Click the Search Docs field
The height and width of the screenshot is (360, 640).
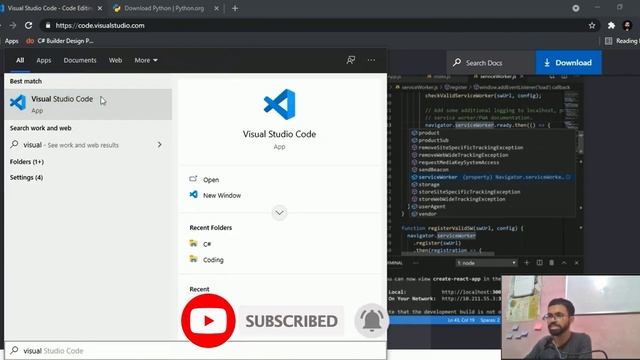click(x=491, y=62)
